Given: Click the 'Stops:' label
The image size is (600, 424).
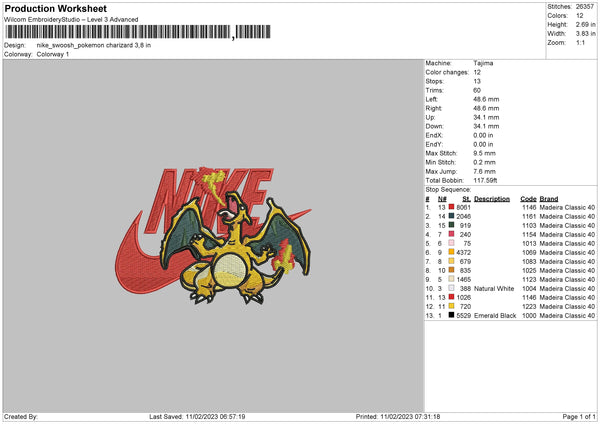Looking at the screenshot, I should point(435,81).
